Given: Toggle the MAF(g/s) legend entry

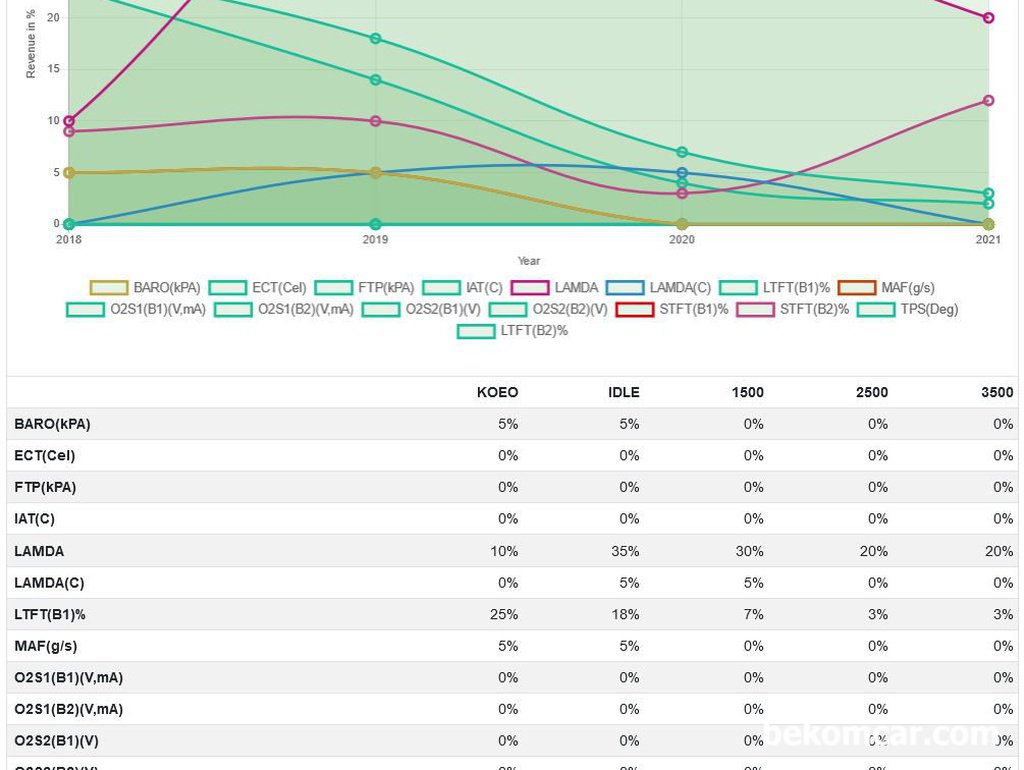Looking at the screenshot, I should click(857, 287).
